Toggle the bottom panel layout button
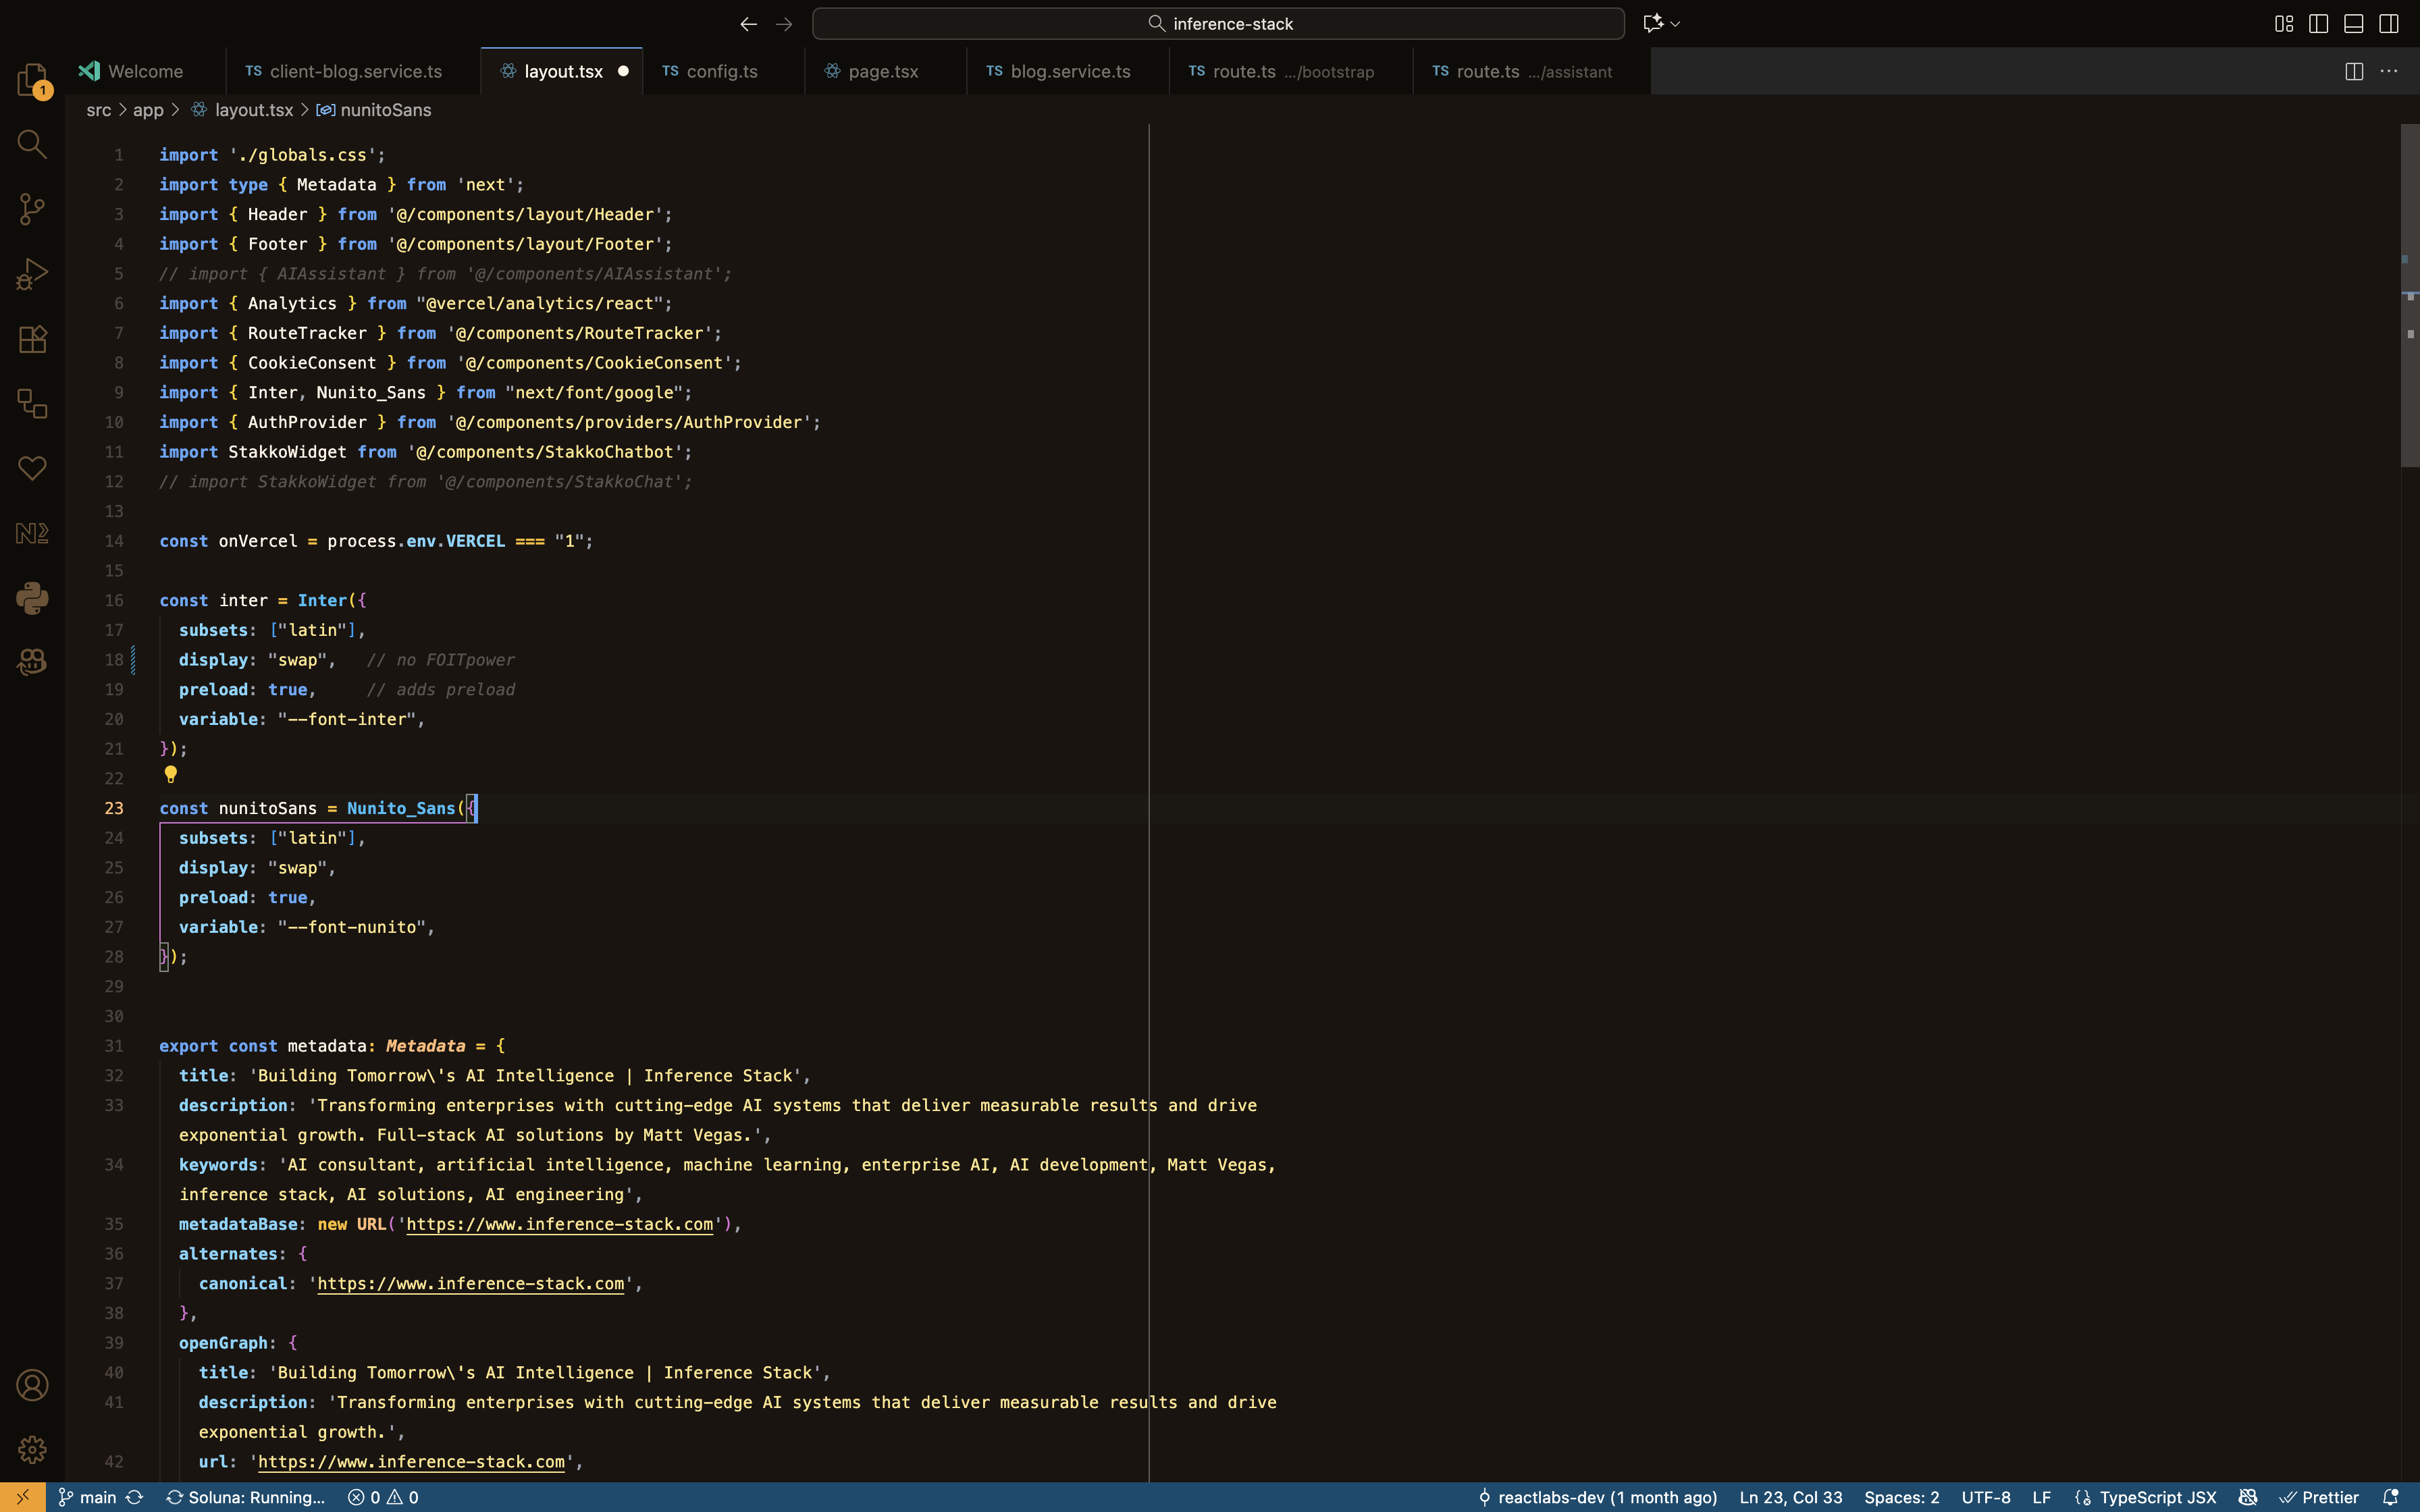Viewport: 2420px width, 1512px height. click(x=2353, y=23)
